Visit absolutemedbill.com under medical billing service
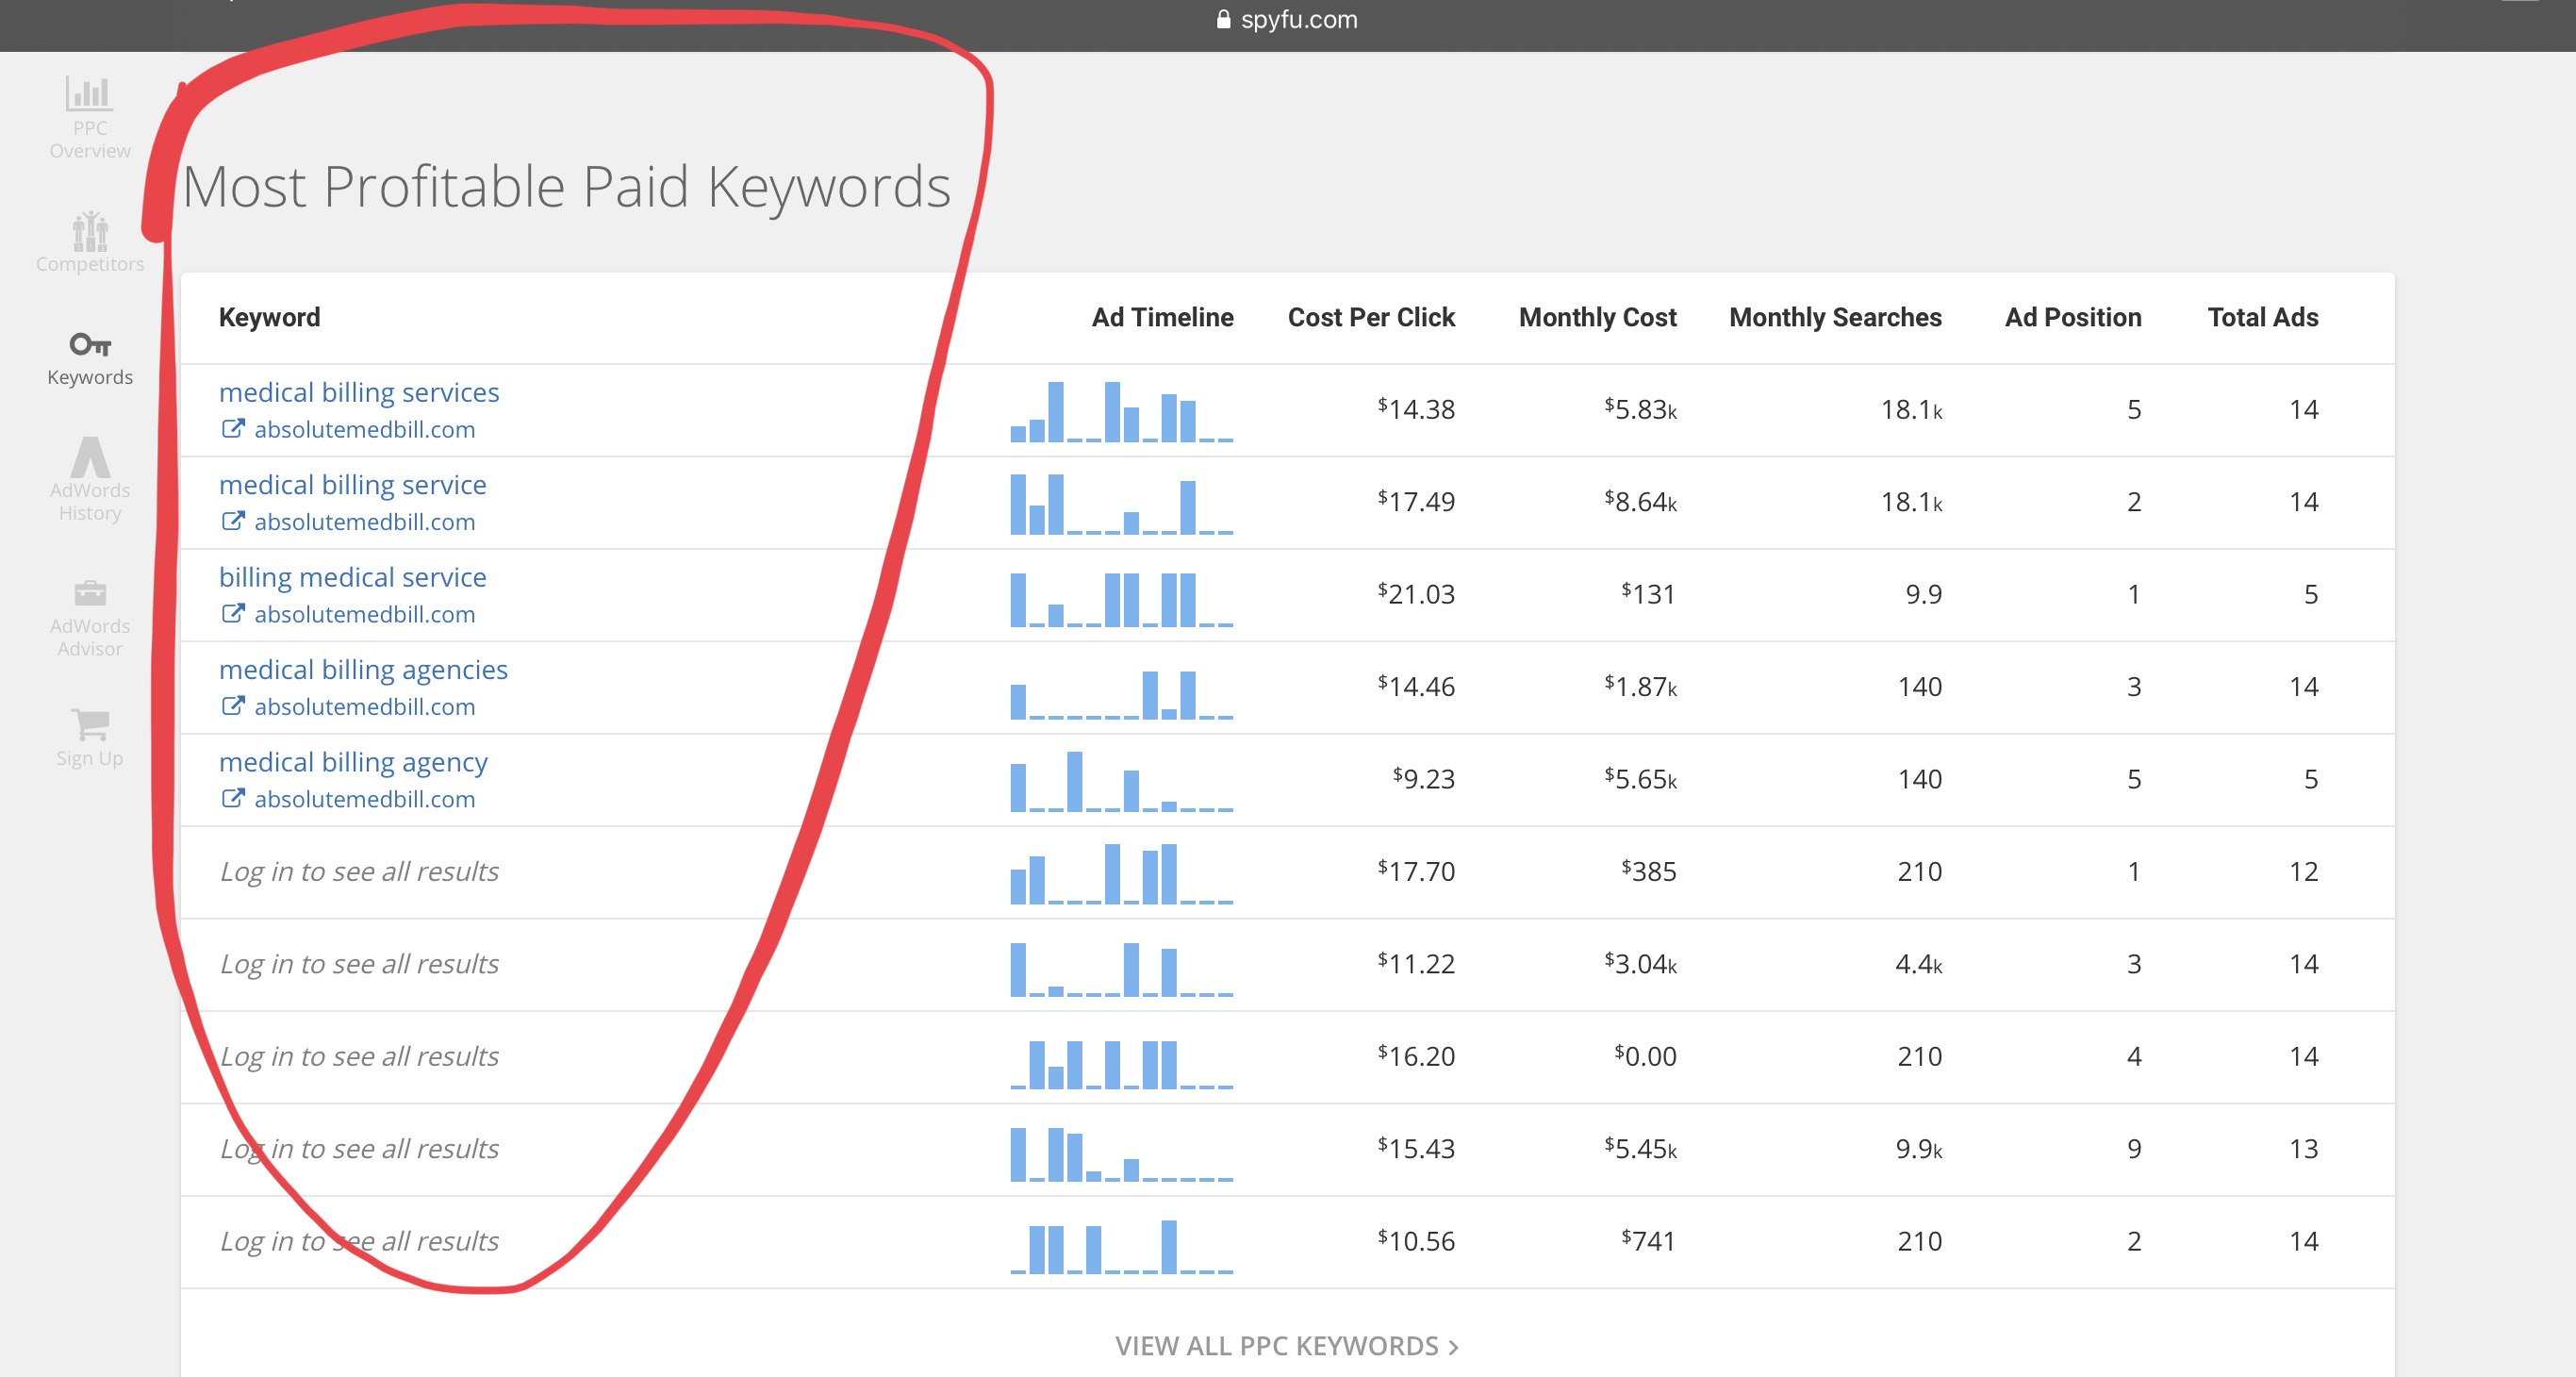Viewport: 2576px width, 1377px height. coord(364,522)
